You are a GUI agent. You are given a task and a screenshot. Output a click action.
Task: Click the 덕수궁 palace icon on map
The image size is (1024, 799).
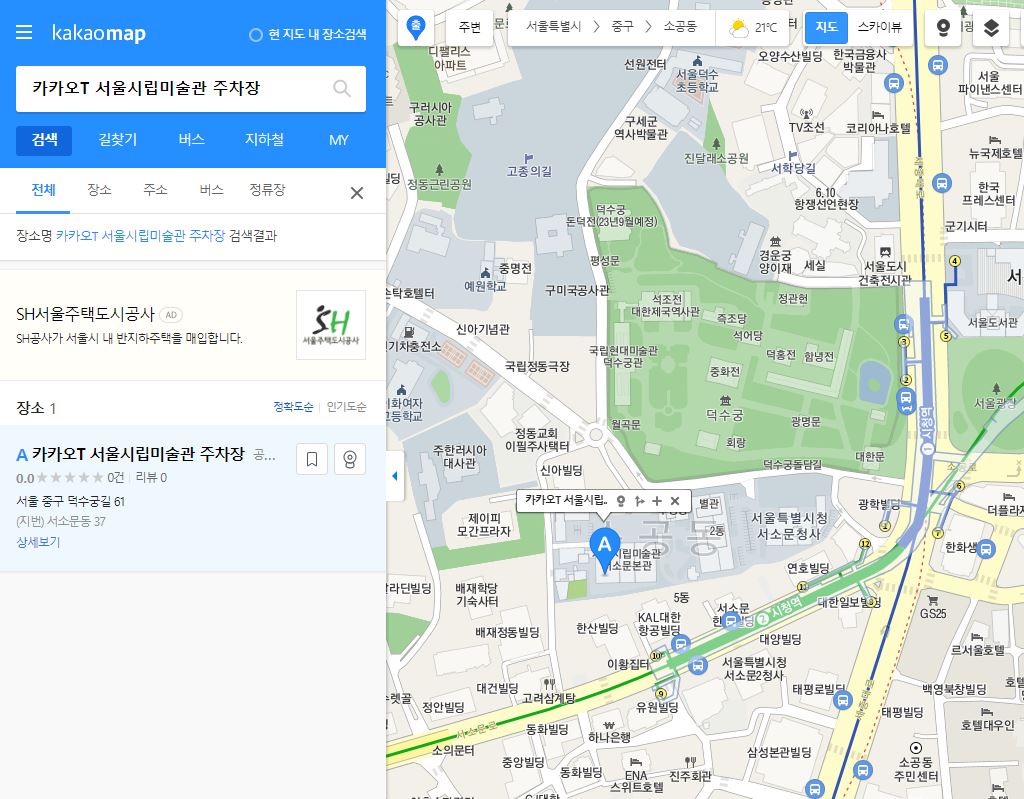[x=725, y=400]
